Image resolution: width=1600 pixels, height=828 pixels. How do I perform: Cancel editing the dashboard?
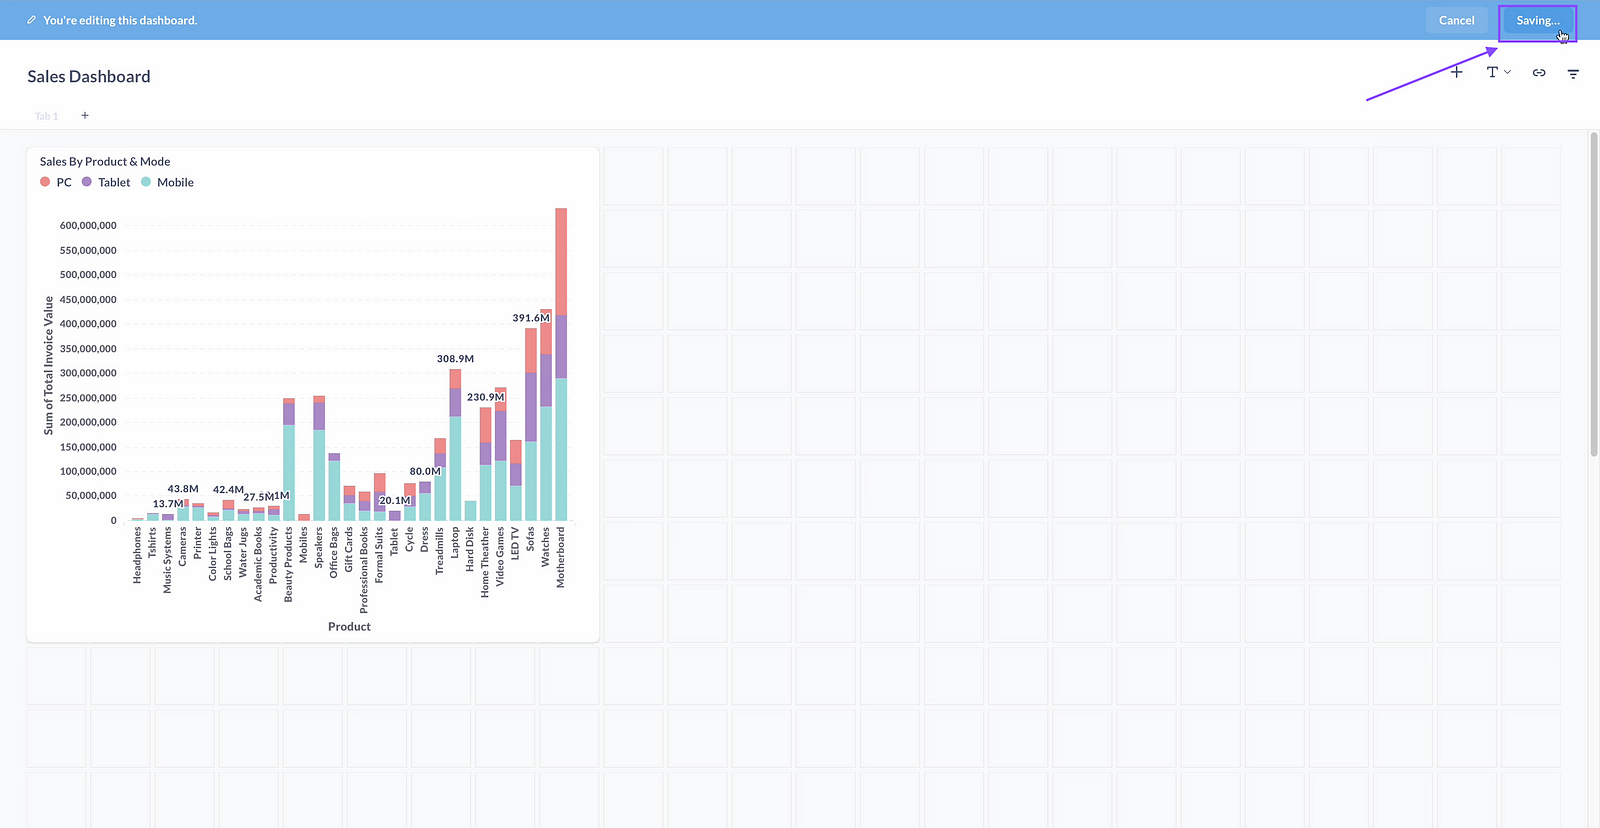coord(1456,20)
